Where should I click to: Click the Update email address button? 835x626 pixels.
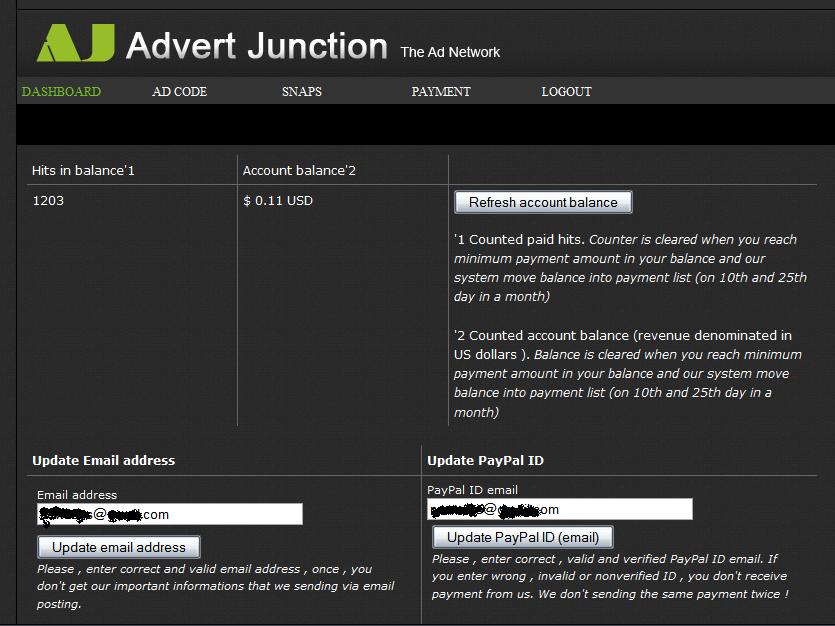119,547
